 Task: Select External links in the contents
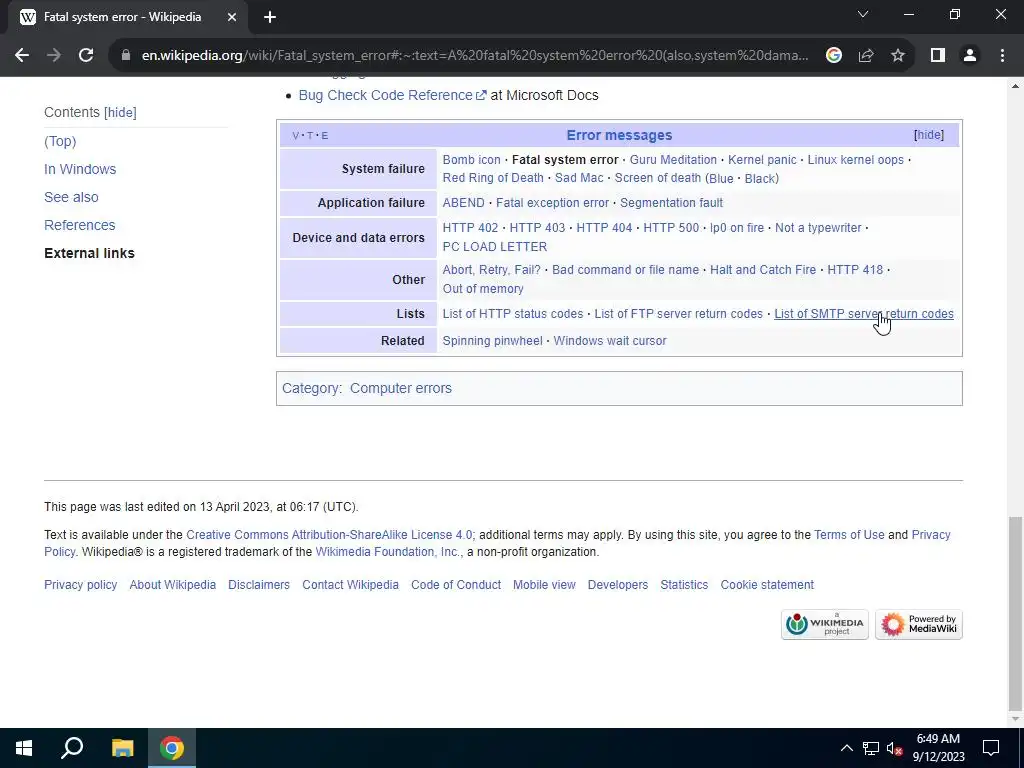pos(89,253)
